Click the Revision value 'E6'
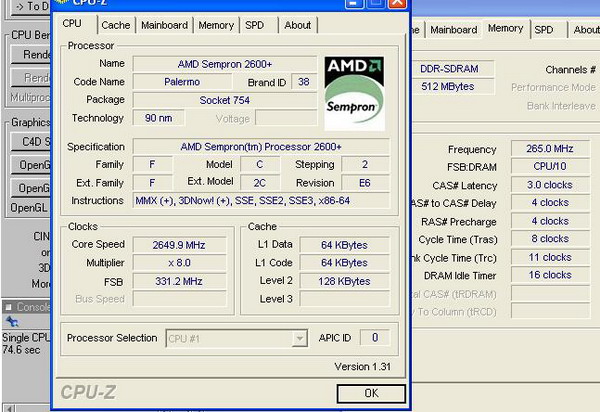The height and width of the screenshot is (412, 600). coord(365,183)
